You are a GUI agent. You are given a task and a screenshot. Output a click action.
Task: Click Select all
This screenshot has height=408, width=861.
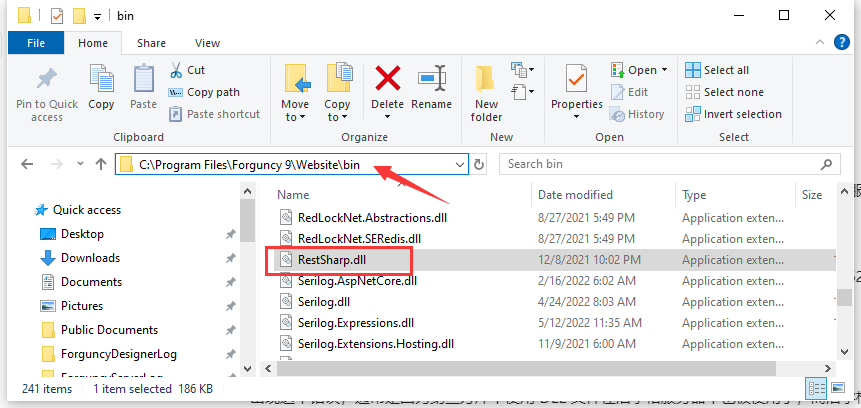pyautogui.click(x=717, y=70)
